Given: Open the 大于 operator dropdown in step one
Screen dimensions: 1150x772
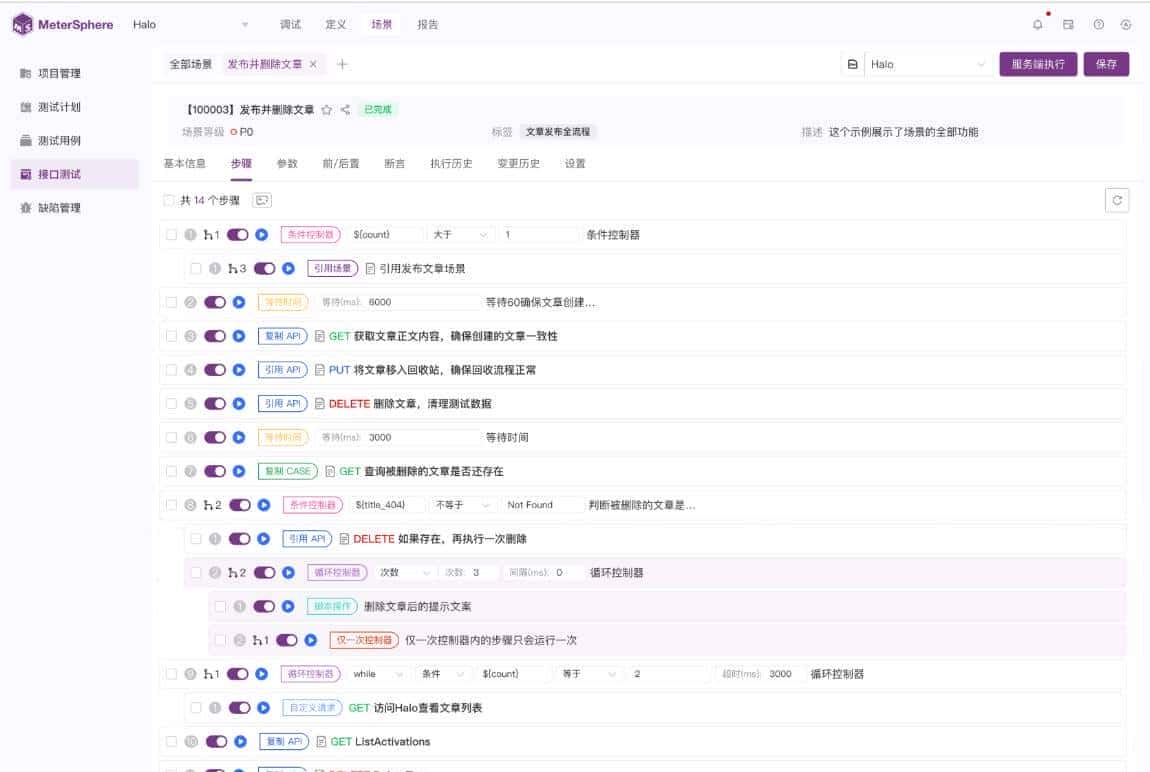Looking at the screenshot, I should [x=460, y=234].
